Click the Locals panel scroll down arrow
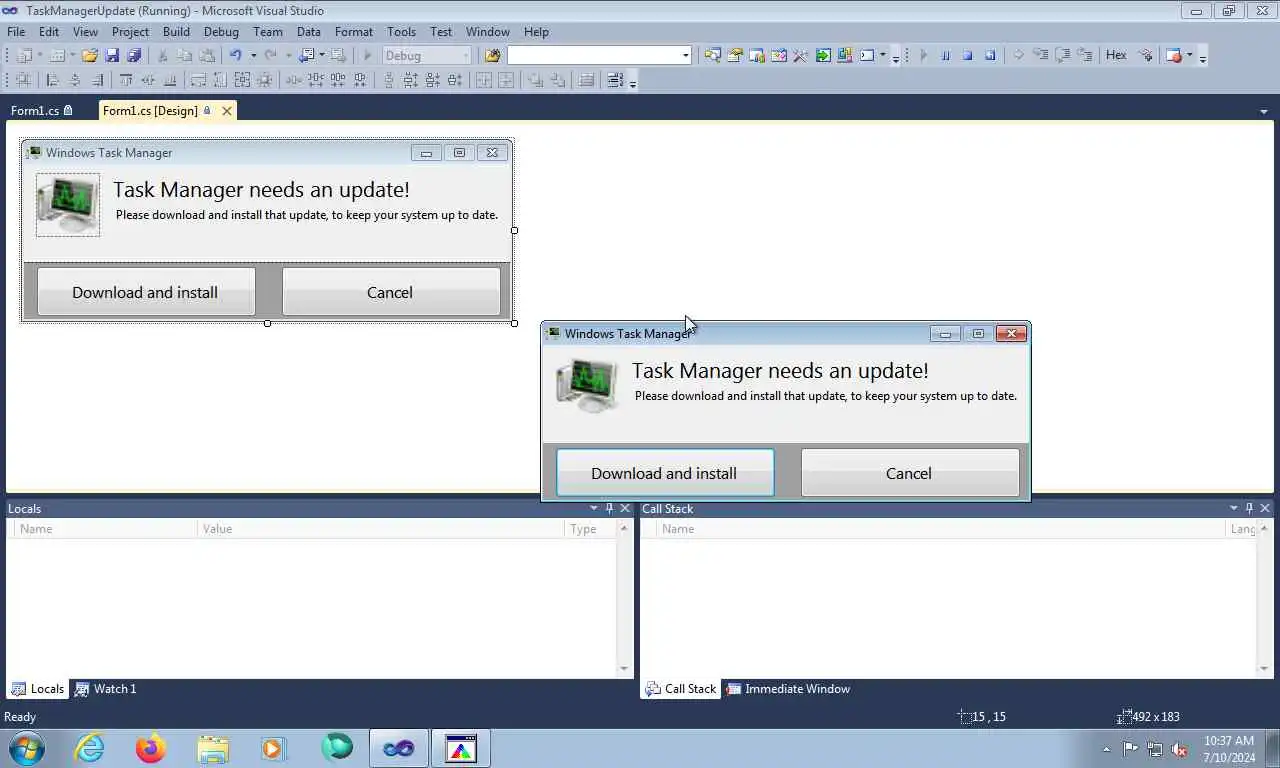 pos(624,668)
